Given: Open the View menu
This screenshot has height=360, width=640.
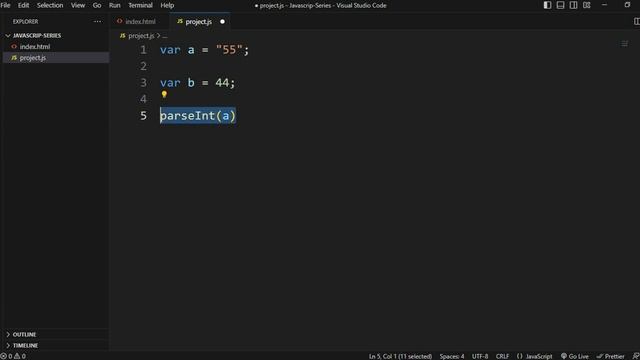Looking at the screenshot, I should (x=78, y=5).
